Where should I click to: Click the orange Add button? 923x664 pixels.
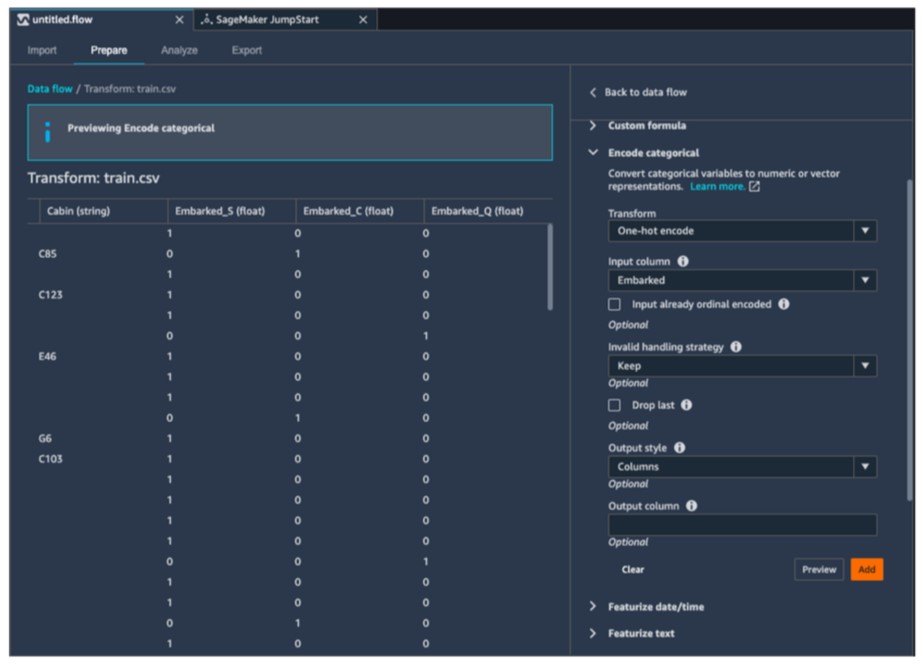click(x=866, y=569)
